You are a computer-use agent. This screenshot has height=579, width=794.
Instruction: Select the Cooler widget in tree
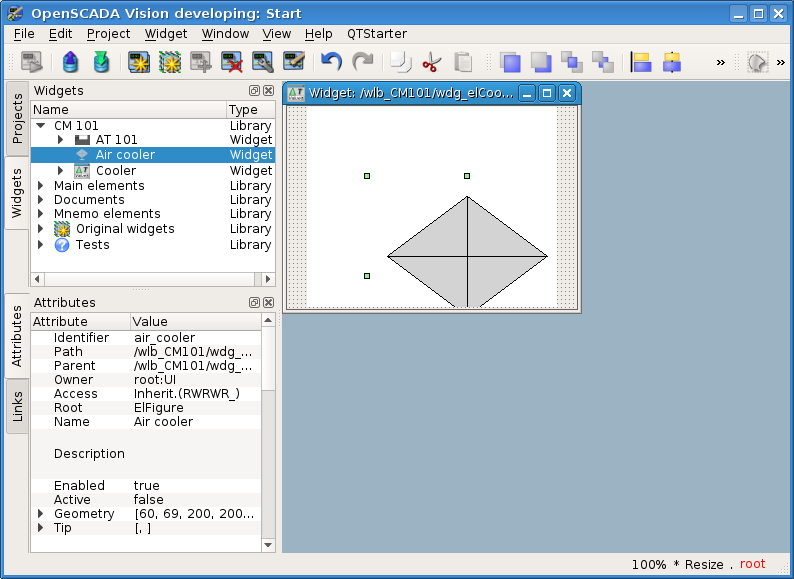[x=116, y=171]
